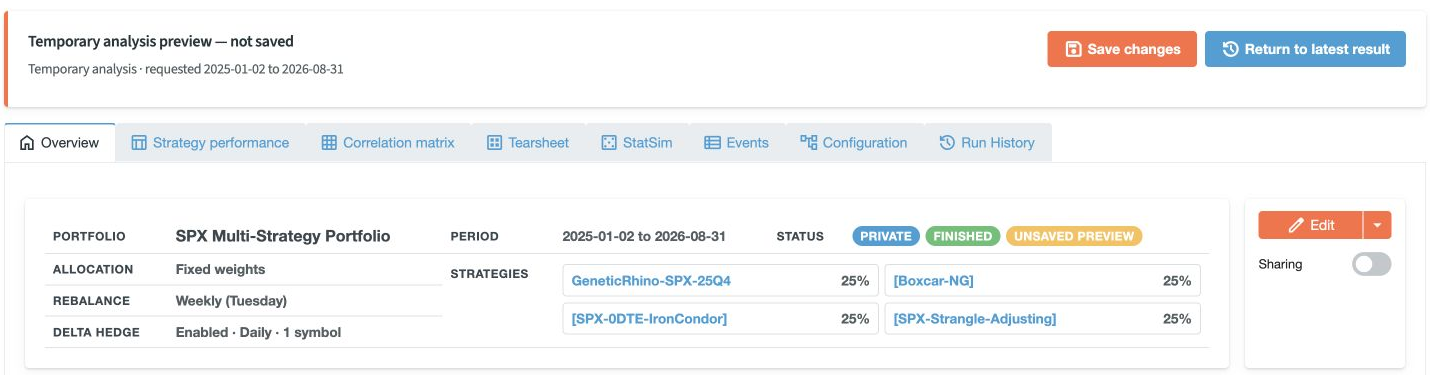Click the delta hedge Enabled · Daily value
Screen dimensions: 1430x375
point(258,332)
